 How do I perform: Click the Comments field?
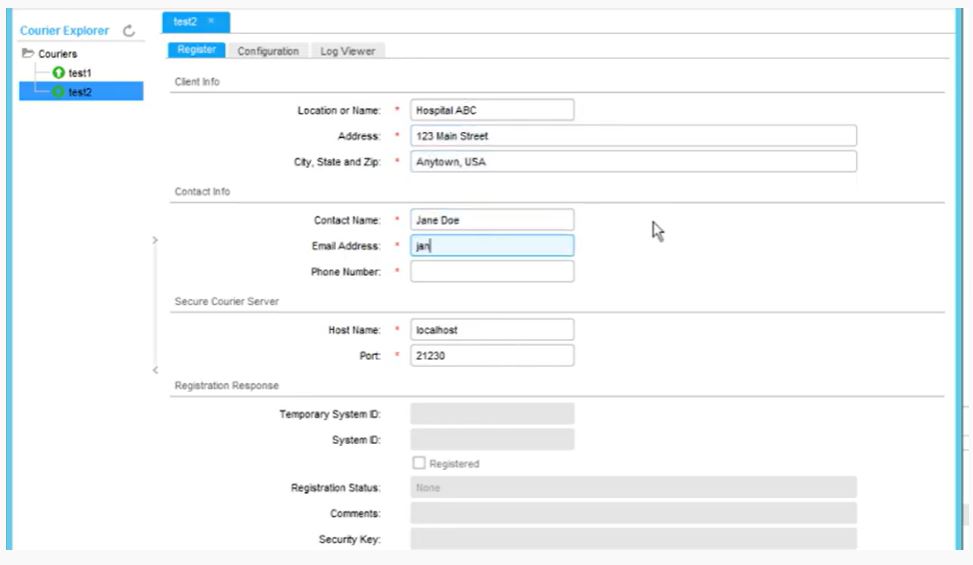click(634, 514)
